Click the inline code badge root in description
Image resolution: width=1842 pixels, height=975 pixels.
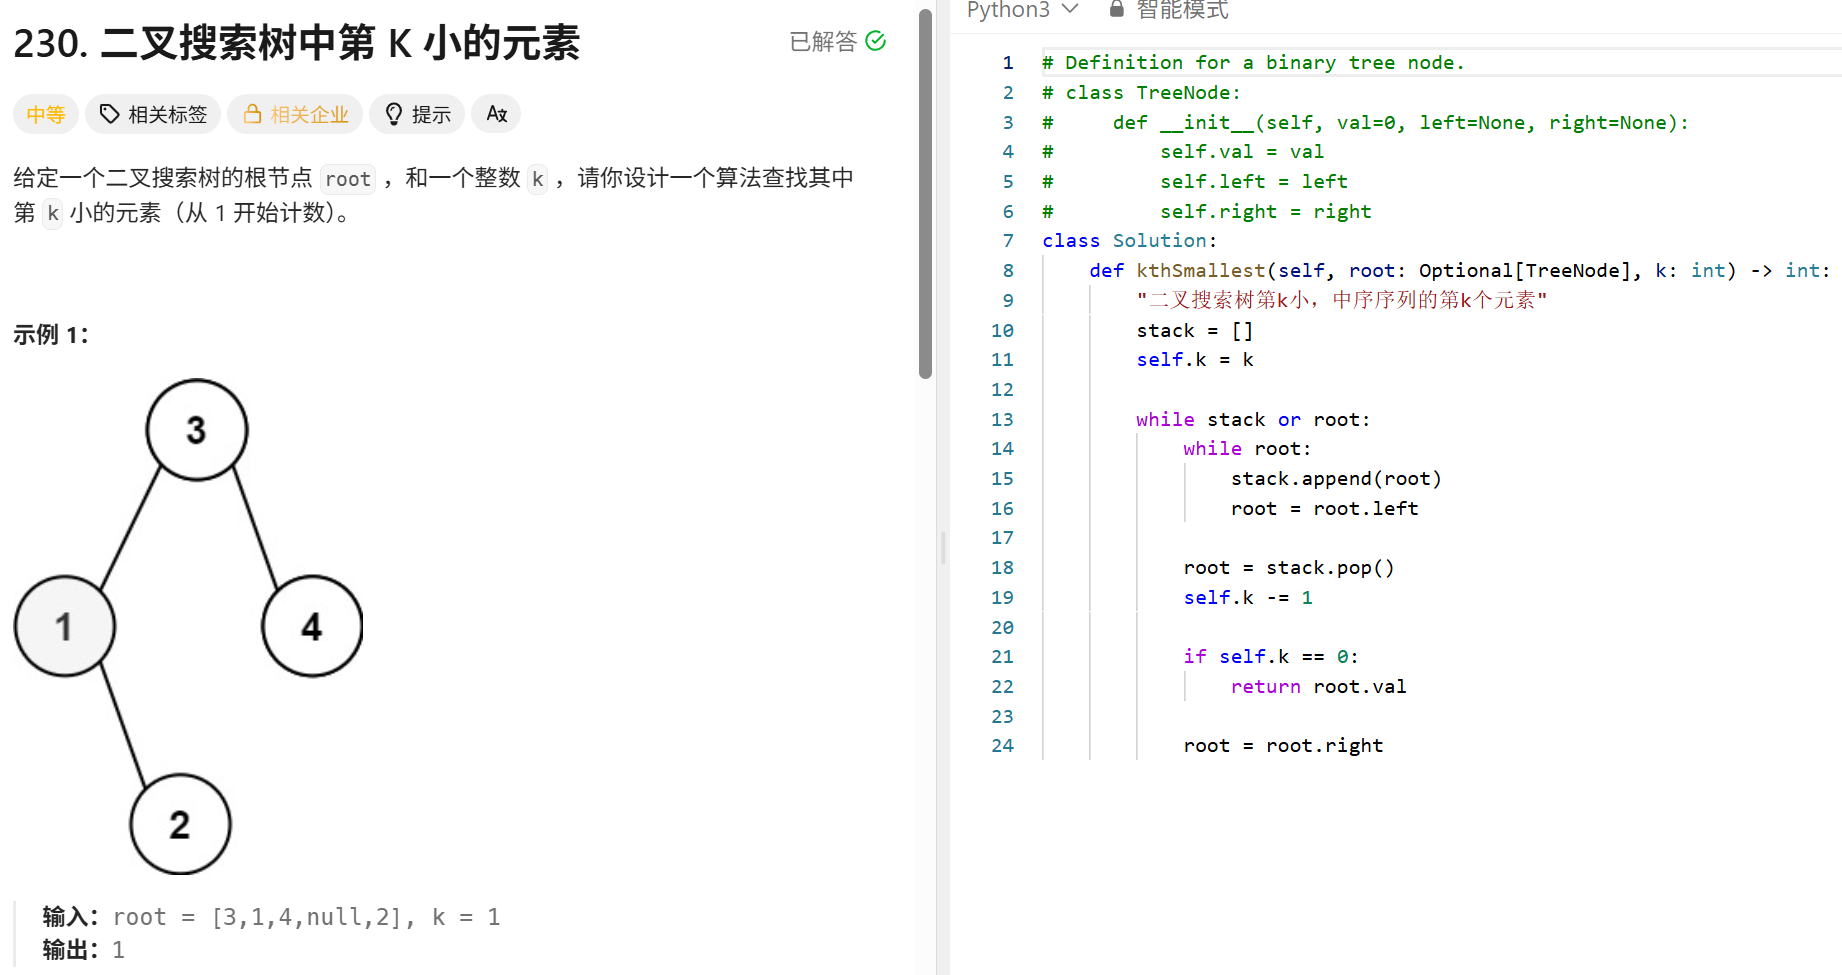click(x=347, y=179)
